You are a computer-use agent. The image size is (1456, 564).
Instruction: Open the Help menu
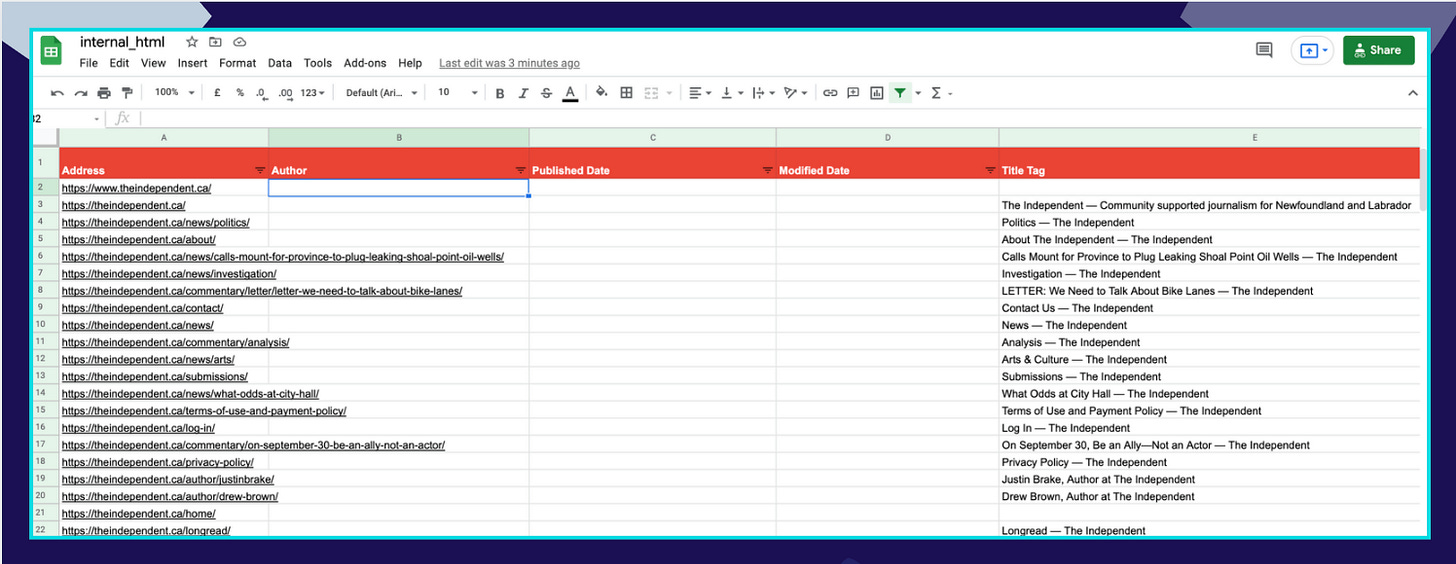click(410, 63)
